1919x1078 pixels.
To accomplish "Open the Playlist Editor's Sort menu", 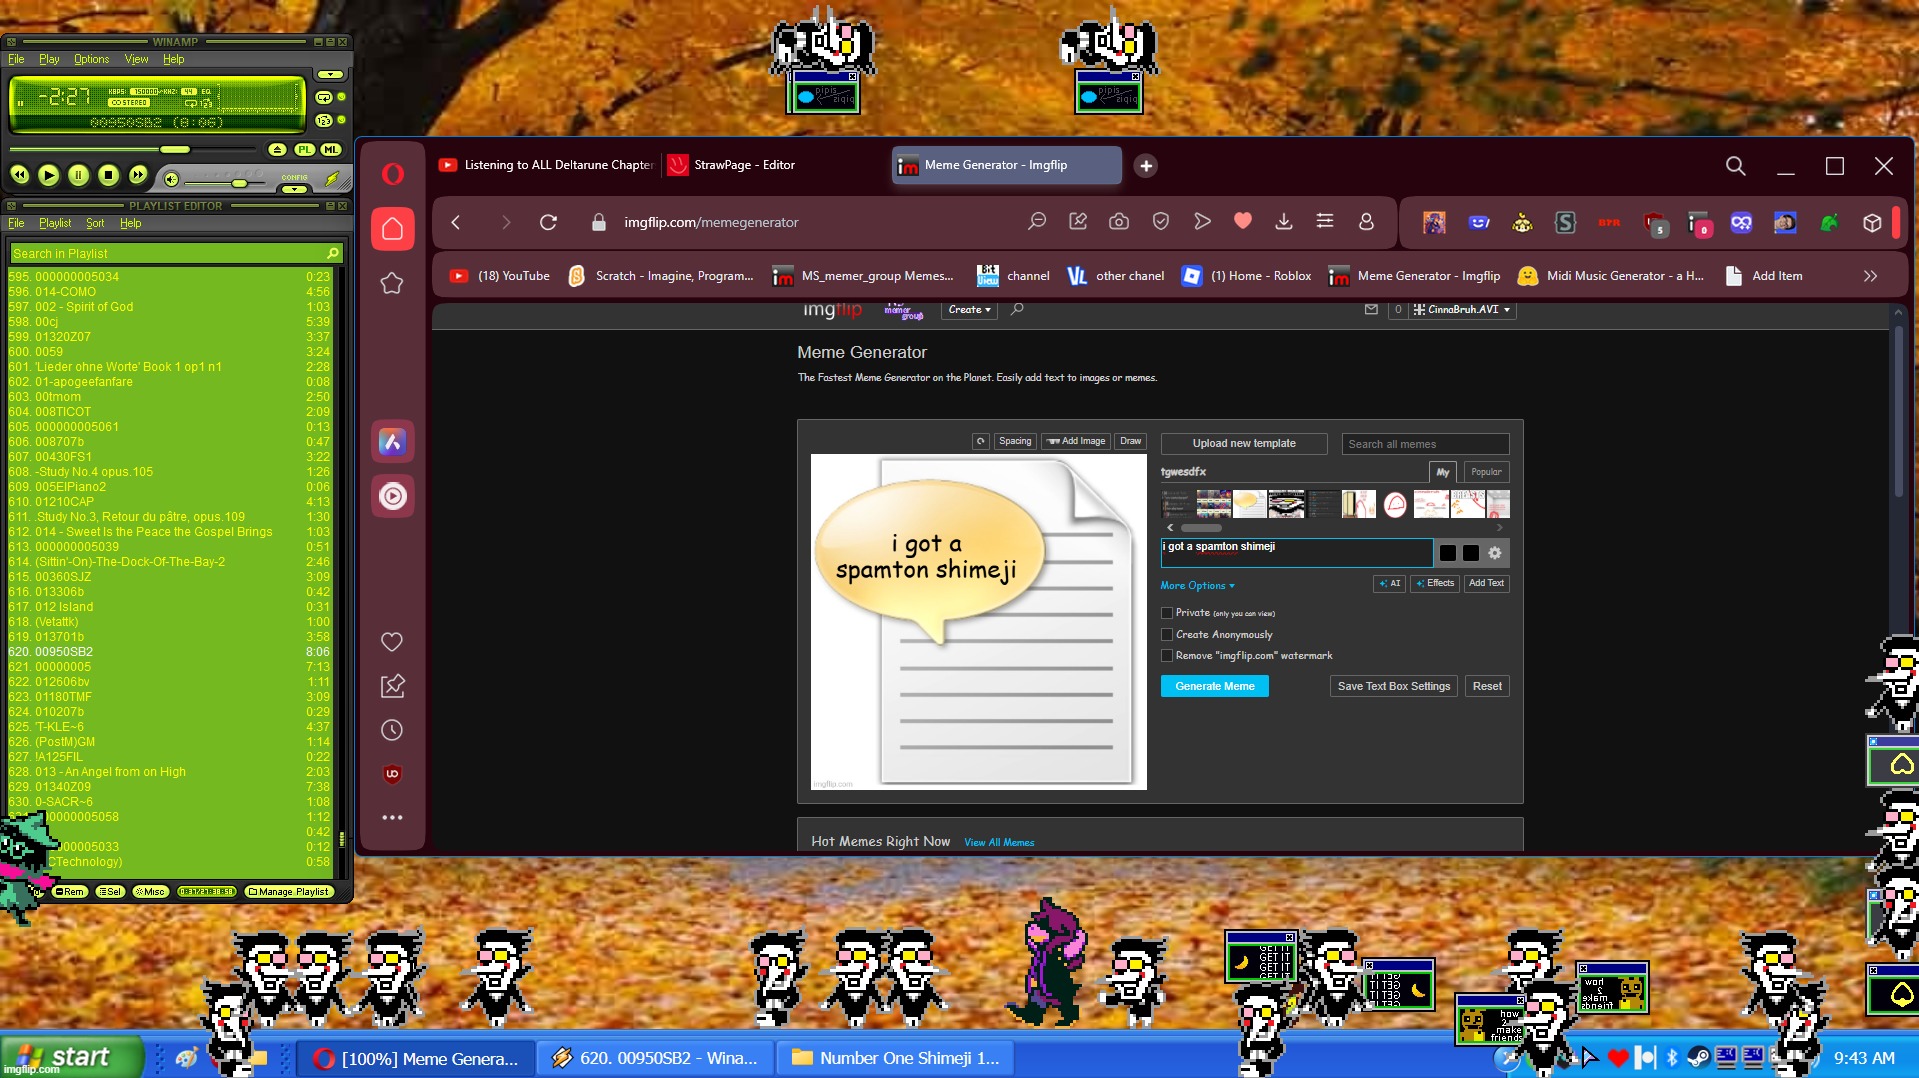I will [x=95, y=223].
